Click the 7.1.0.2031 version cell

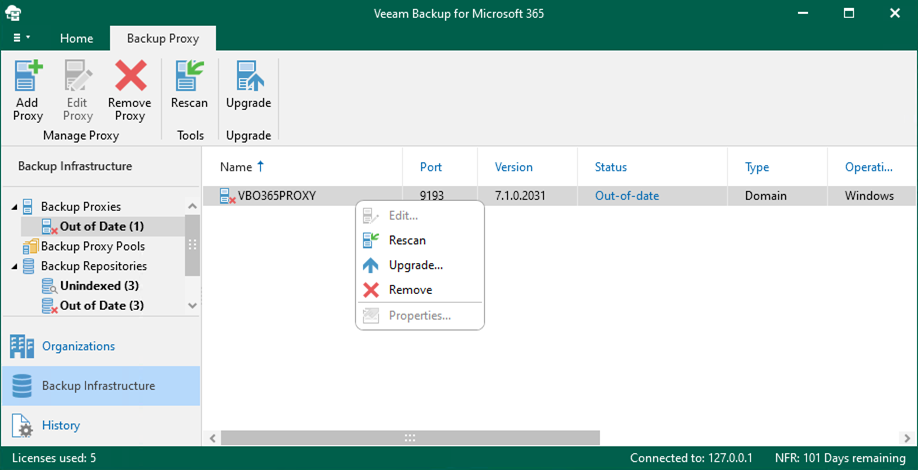tap(520, 196)
